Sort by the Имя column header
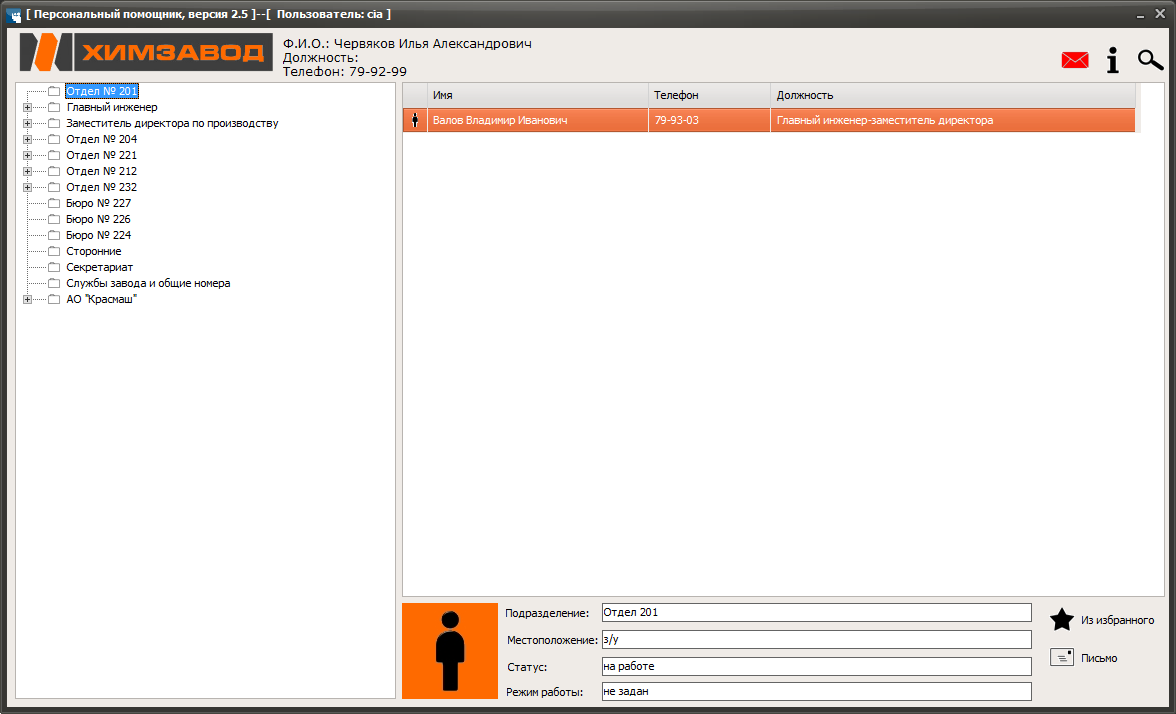1176x714 pixels. [538, 95]
